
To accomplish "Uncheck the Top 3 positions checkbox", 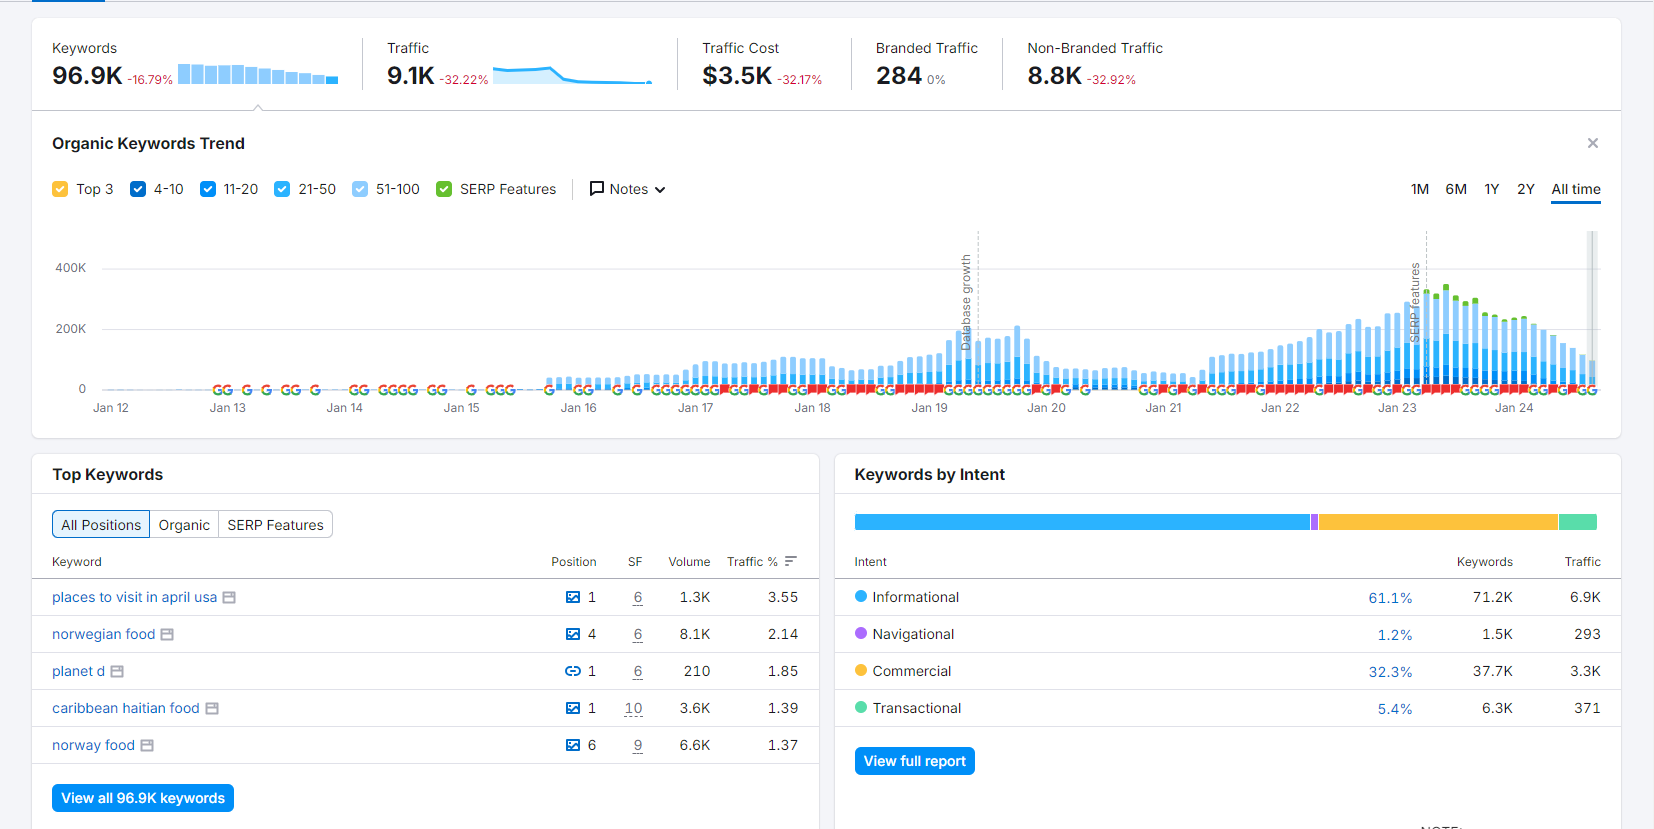I will [x=60, y=189].
